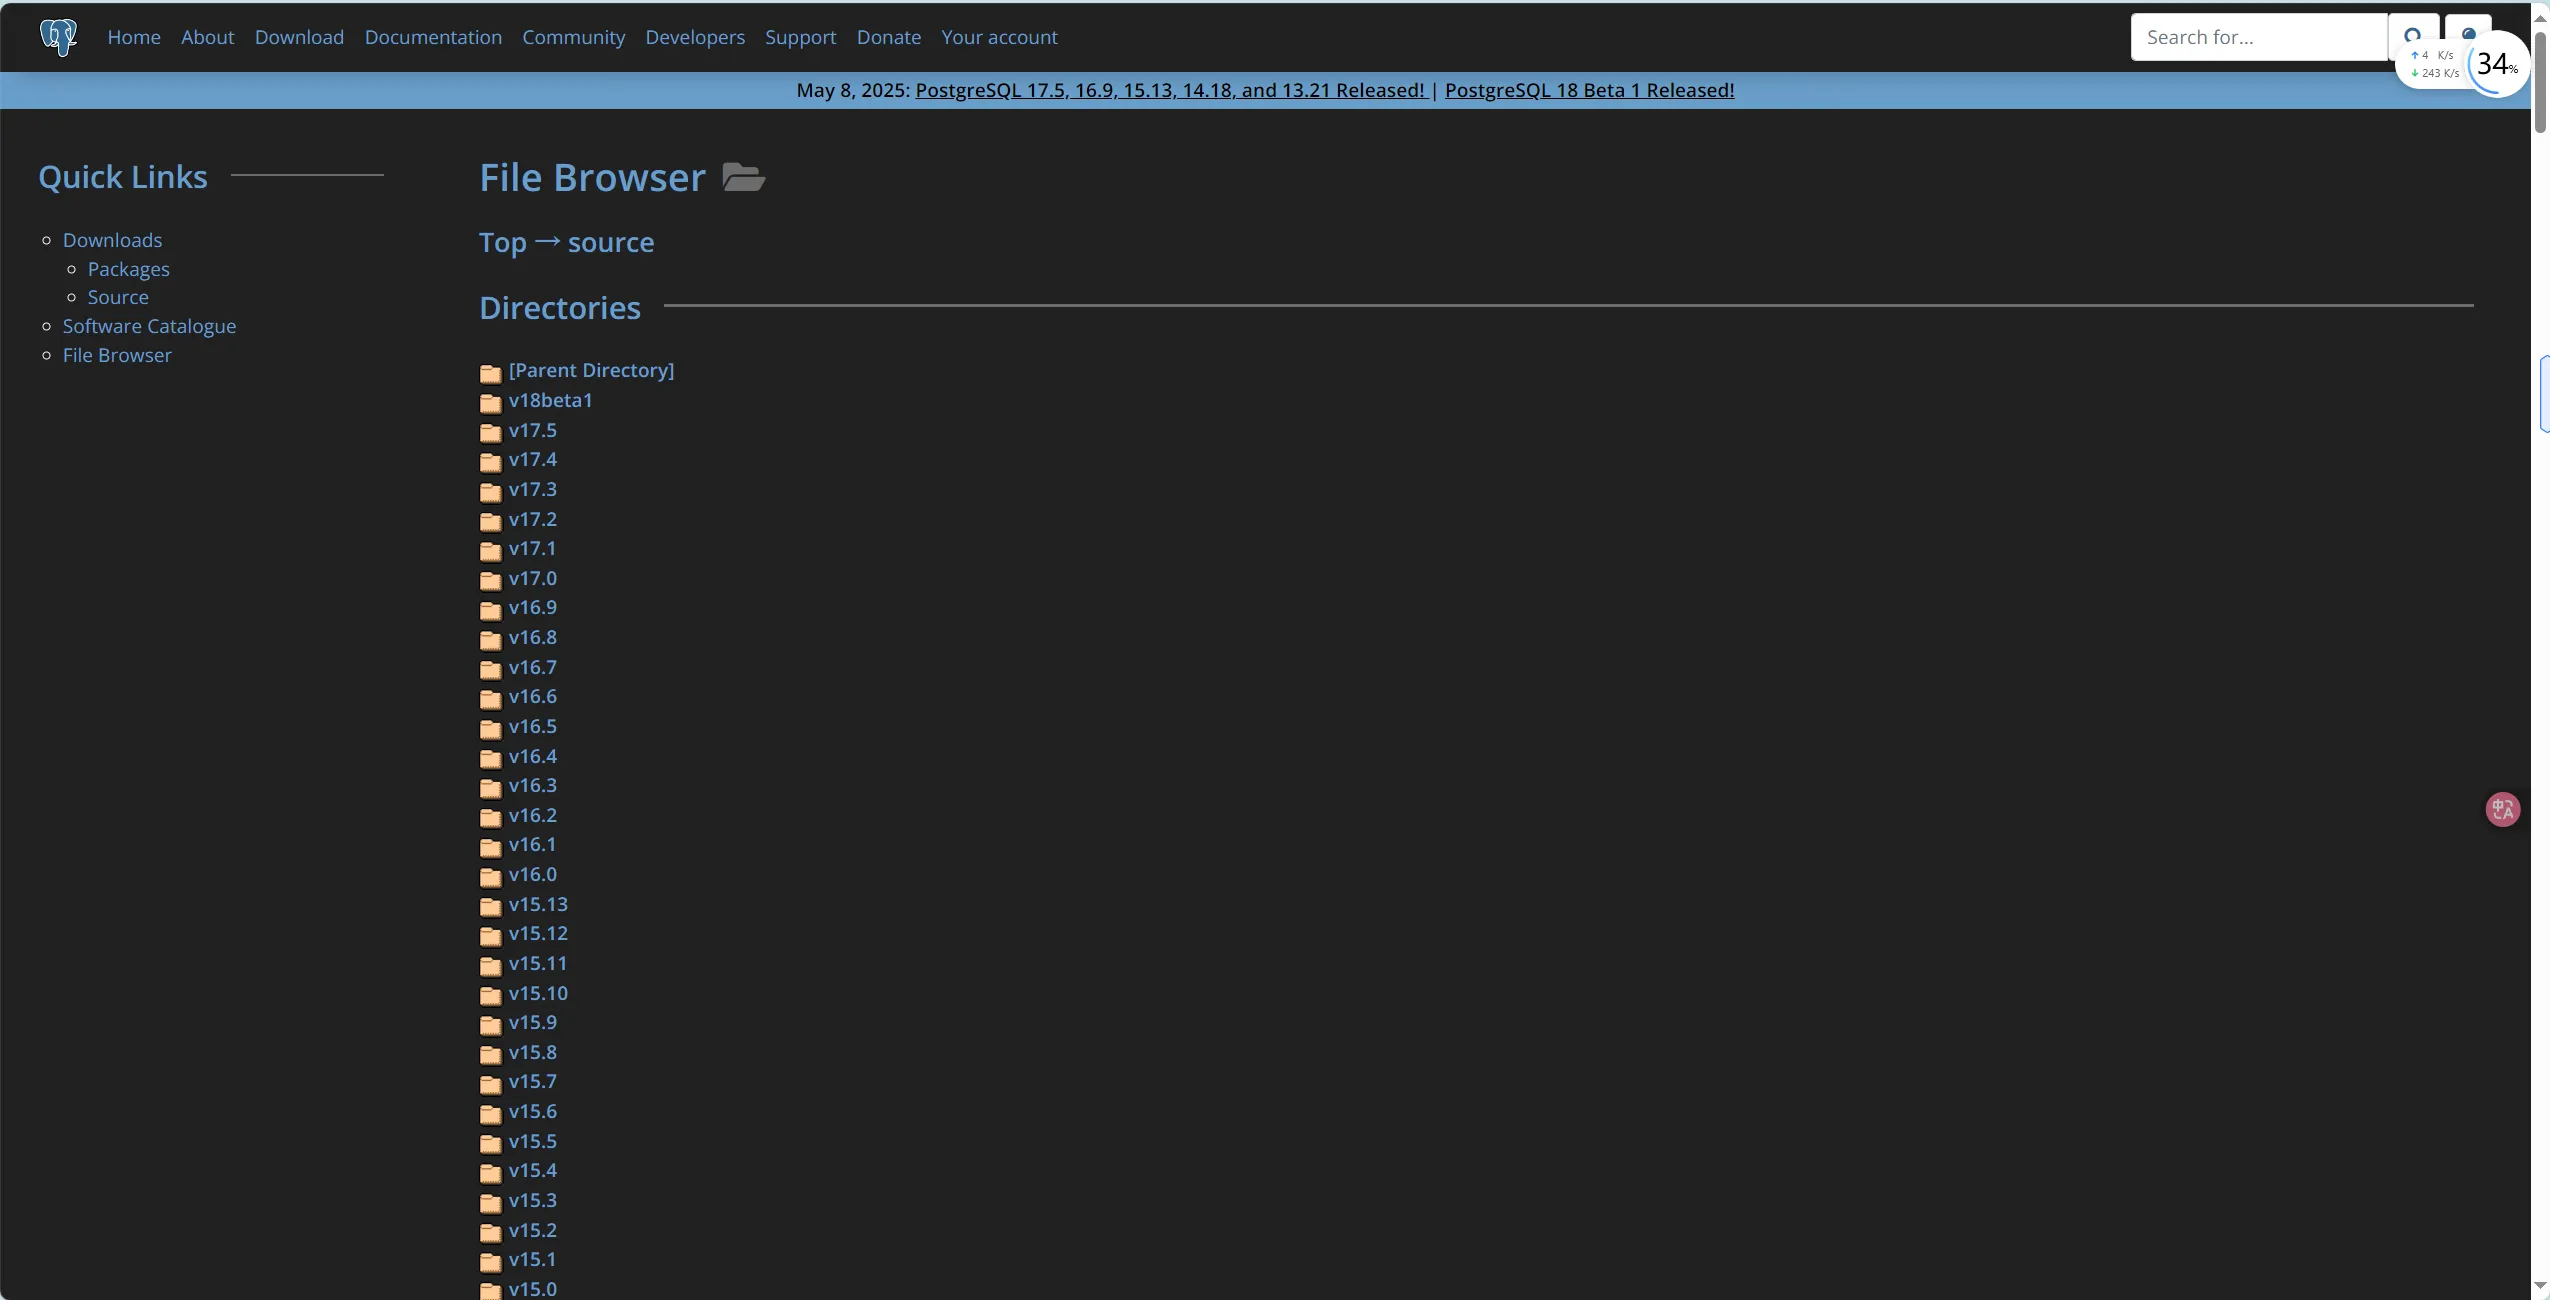Open the v16.4 directory link
This screenshot has height=1300, width=2550.
[x=532, y=756]
